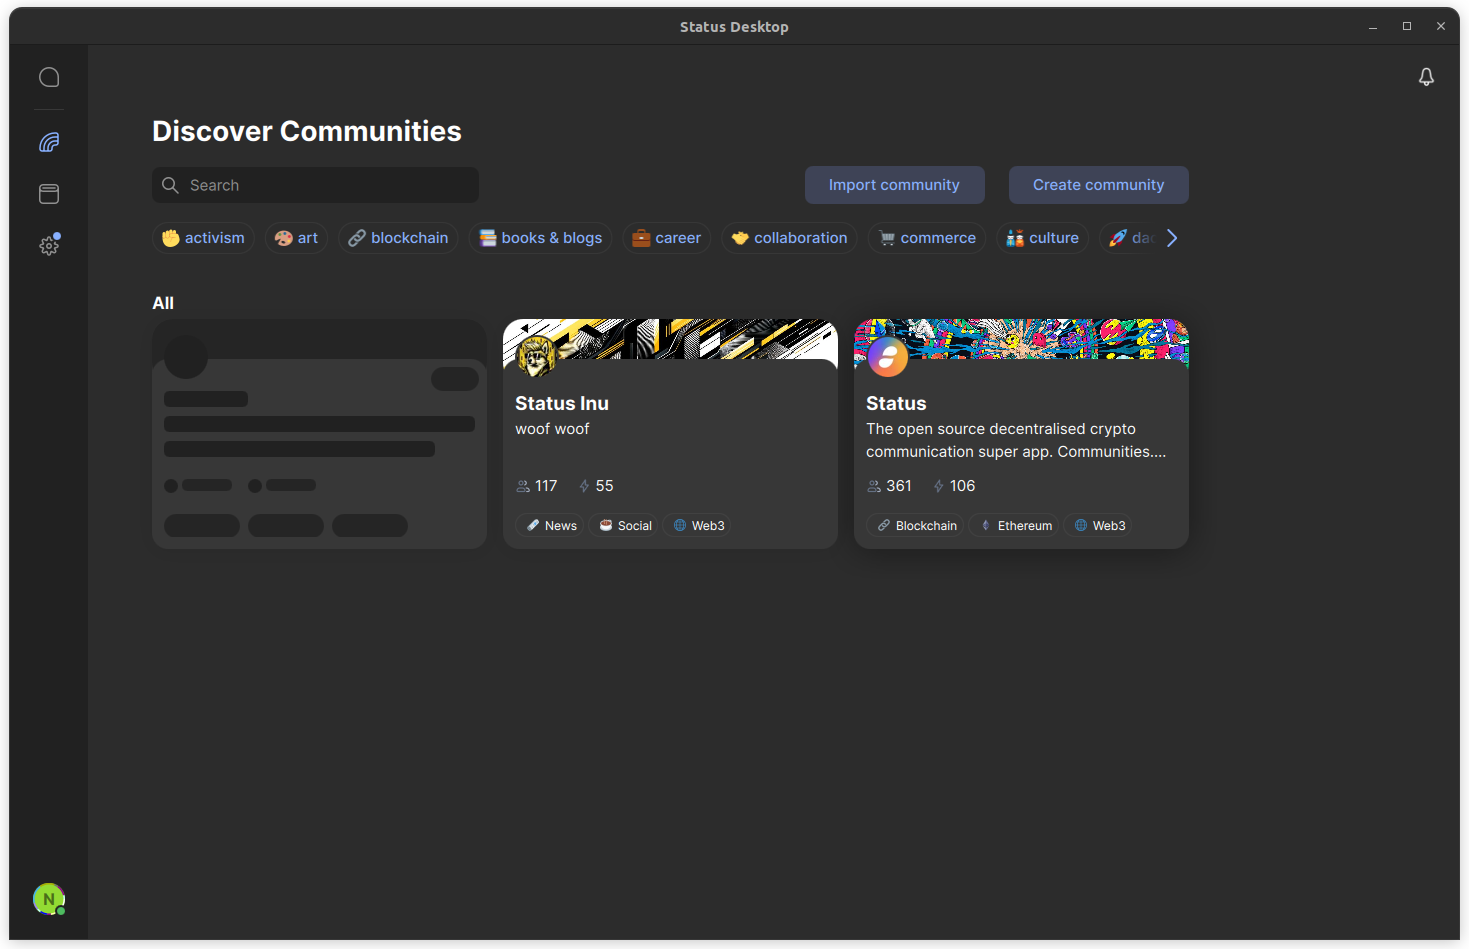Click the Status Inu community avatar
The image size is (1469, 949).
pos(536,356)
